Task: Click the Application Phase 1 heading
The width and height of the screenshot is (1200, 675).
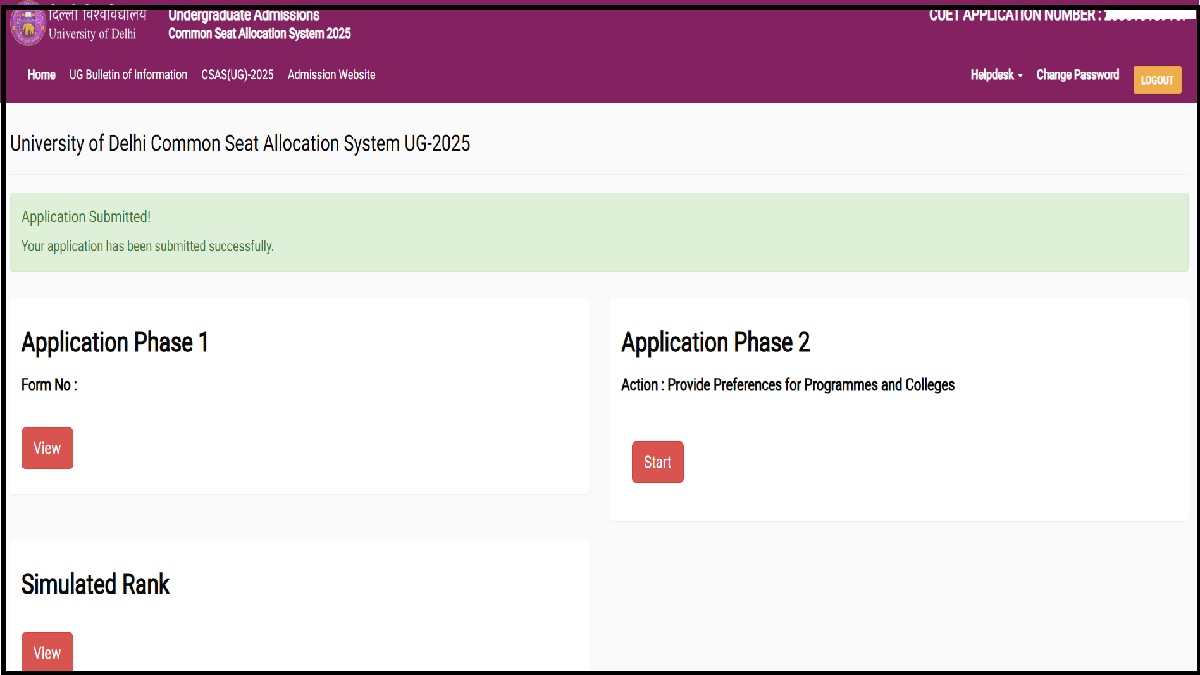Action: (x=115, y=343)
